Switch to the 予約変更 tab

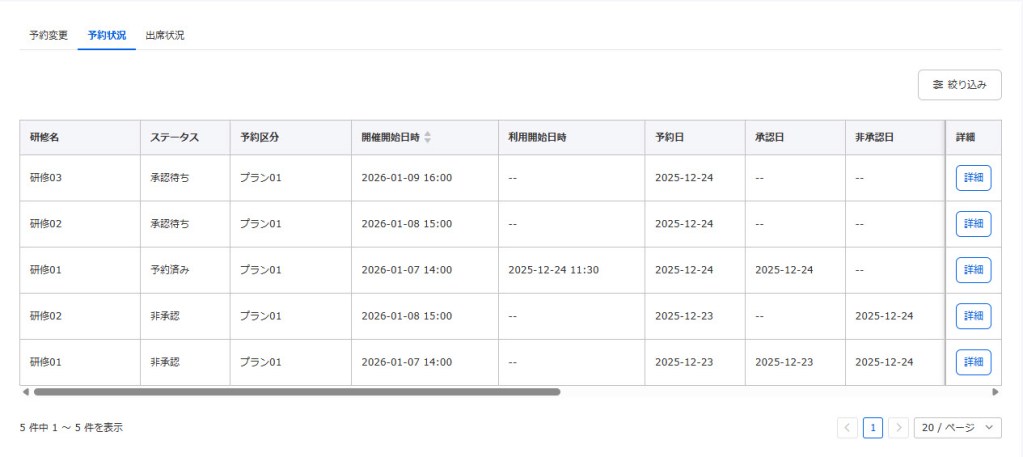pos(48,35)
